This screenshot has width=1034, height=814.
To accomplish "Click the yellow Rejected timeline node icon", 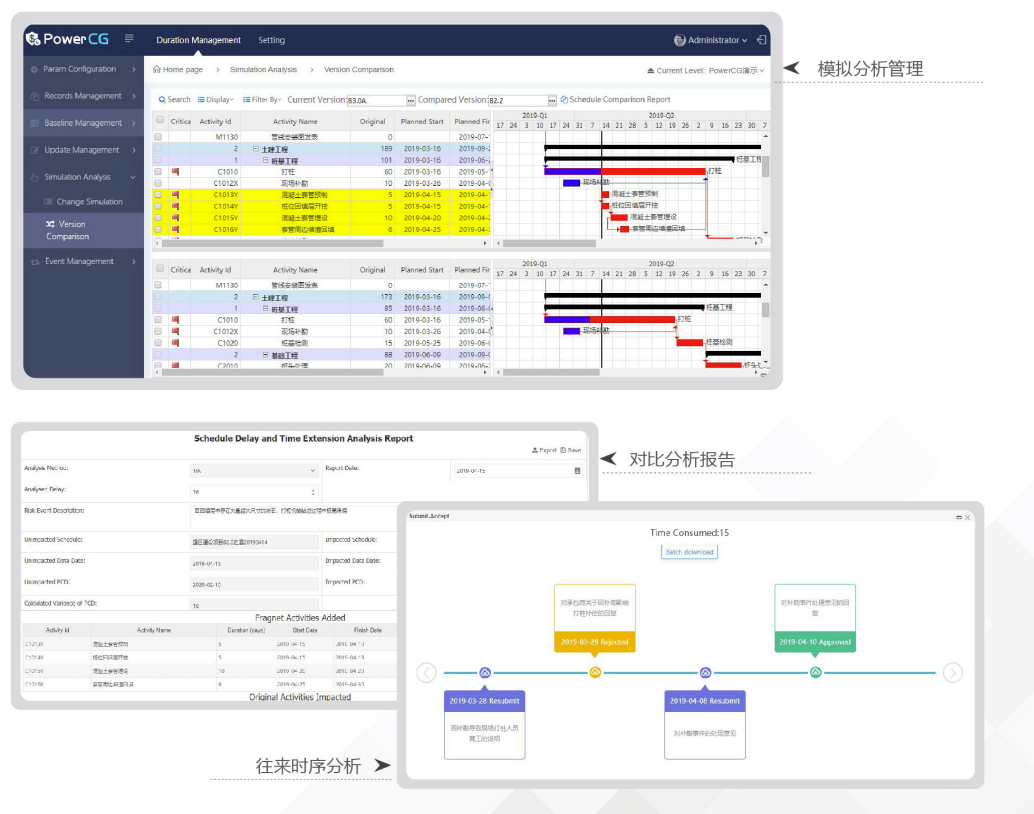I will click(x=595, y=673).
